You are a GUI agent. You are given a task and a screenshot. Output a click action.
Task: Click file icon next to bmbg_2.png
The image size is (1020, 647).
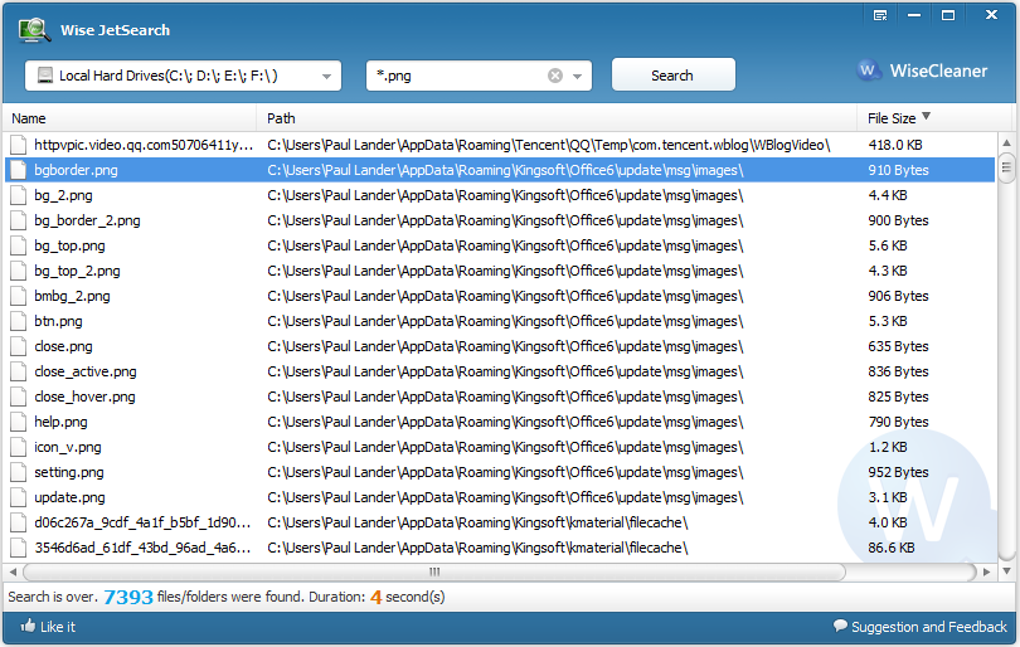[19, 297]
